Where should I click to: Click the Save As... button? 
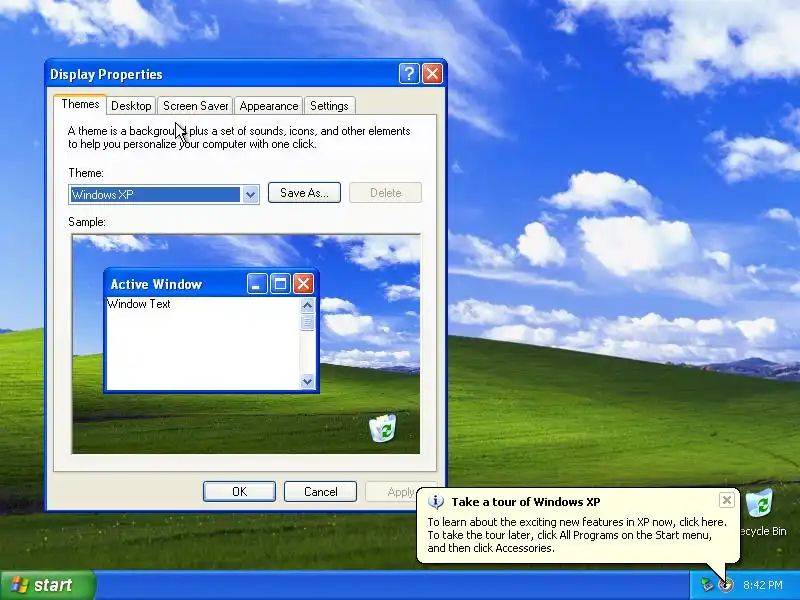tap(304, 193)
